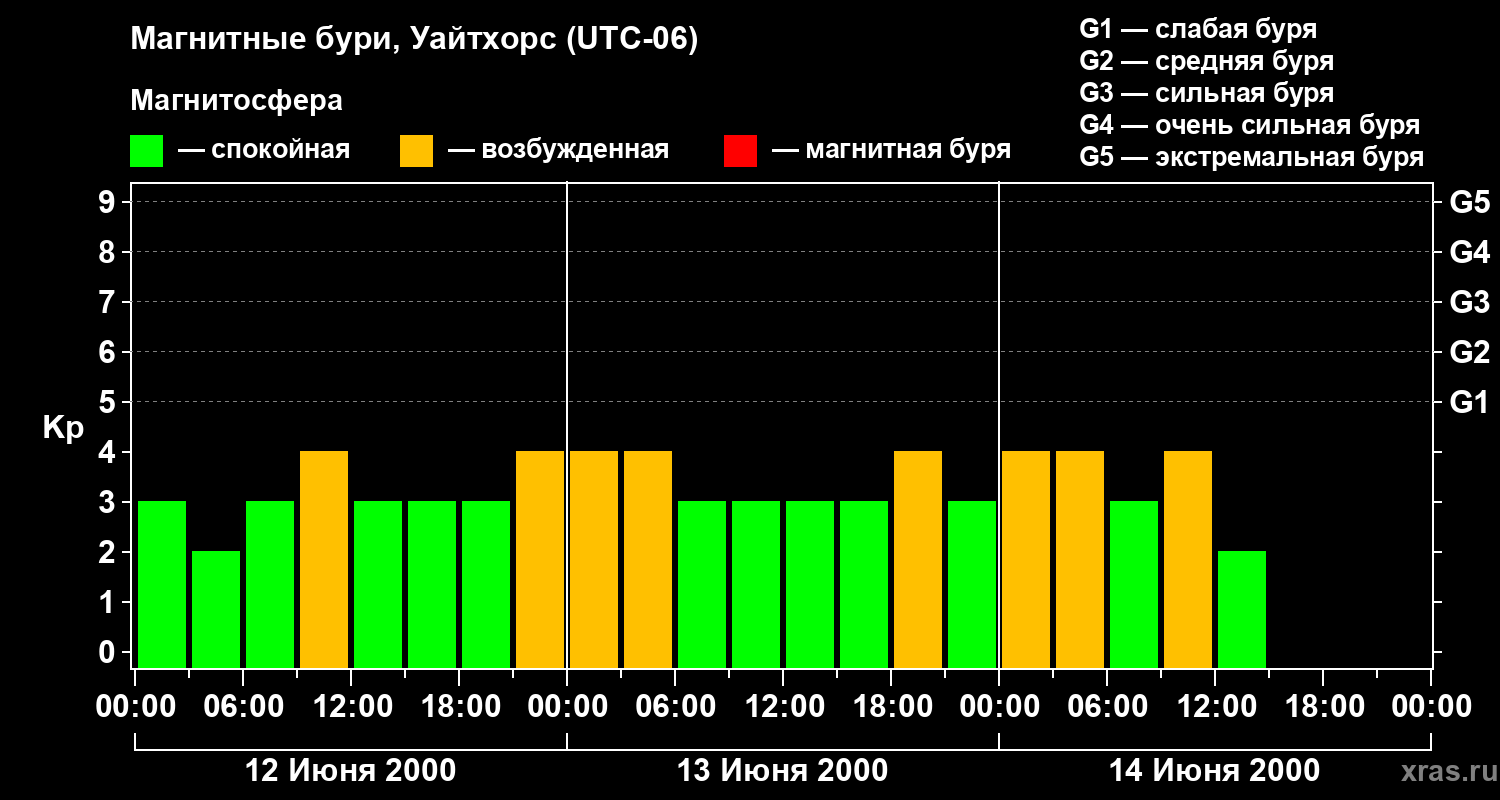1500x800 pixels.
Task: Click the 13 June 00:00–03:00 orange bar
Action: 594,559
